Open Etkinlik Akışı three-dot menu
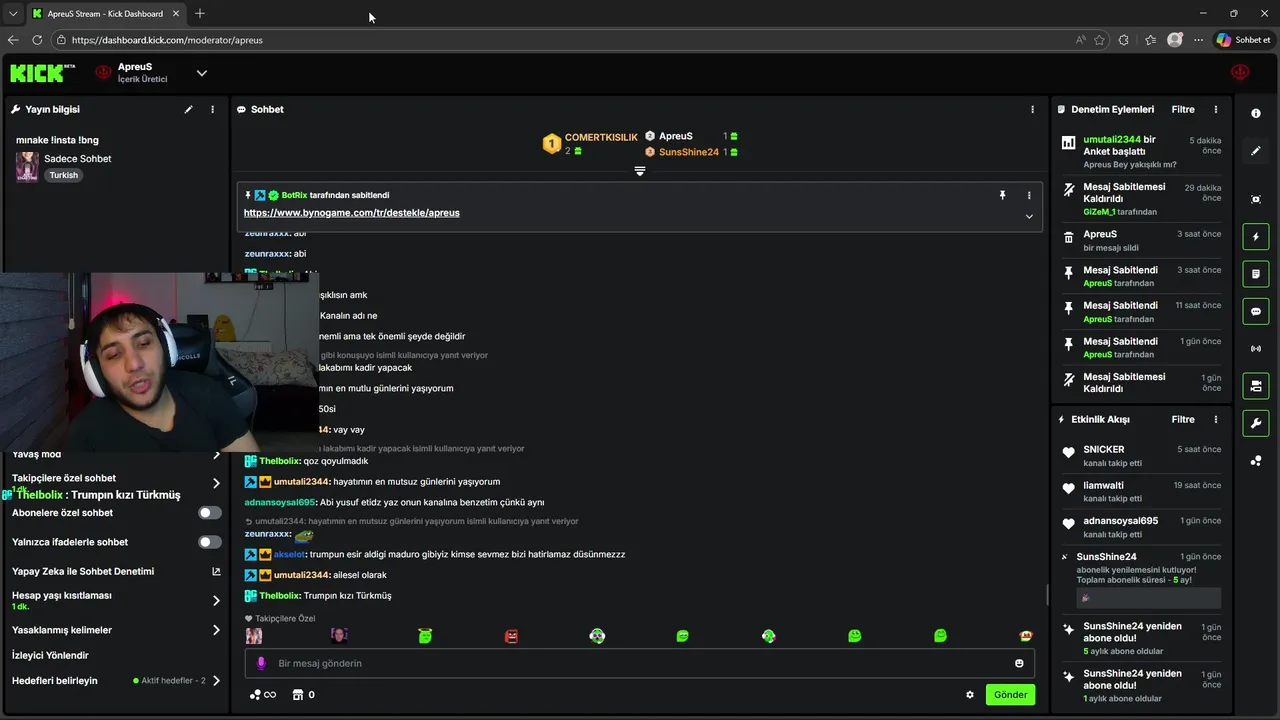This screenshot has width=1280, height=720. click(1216, 419)
